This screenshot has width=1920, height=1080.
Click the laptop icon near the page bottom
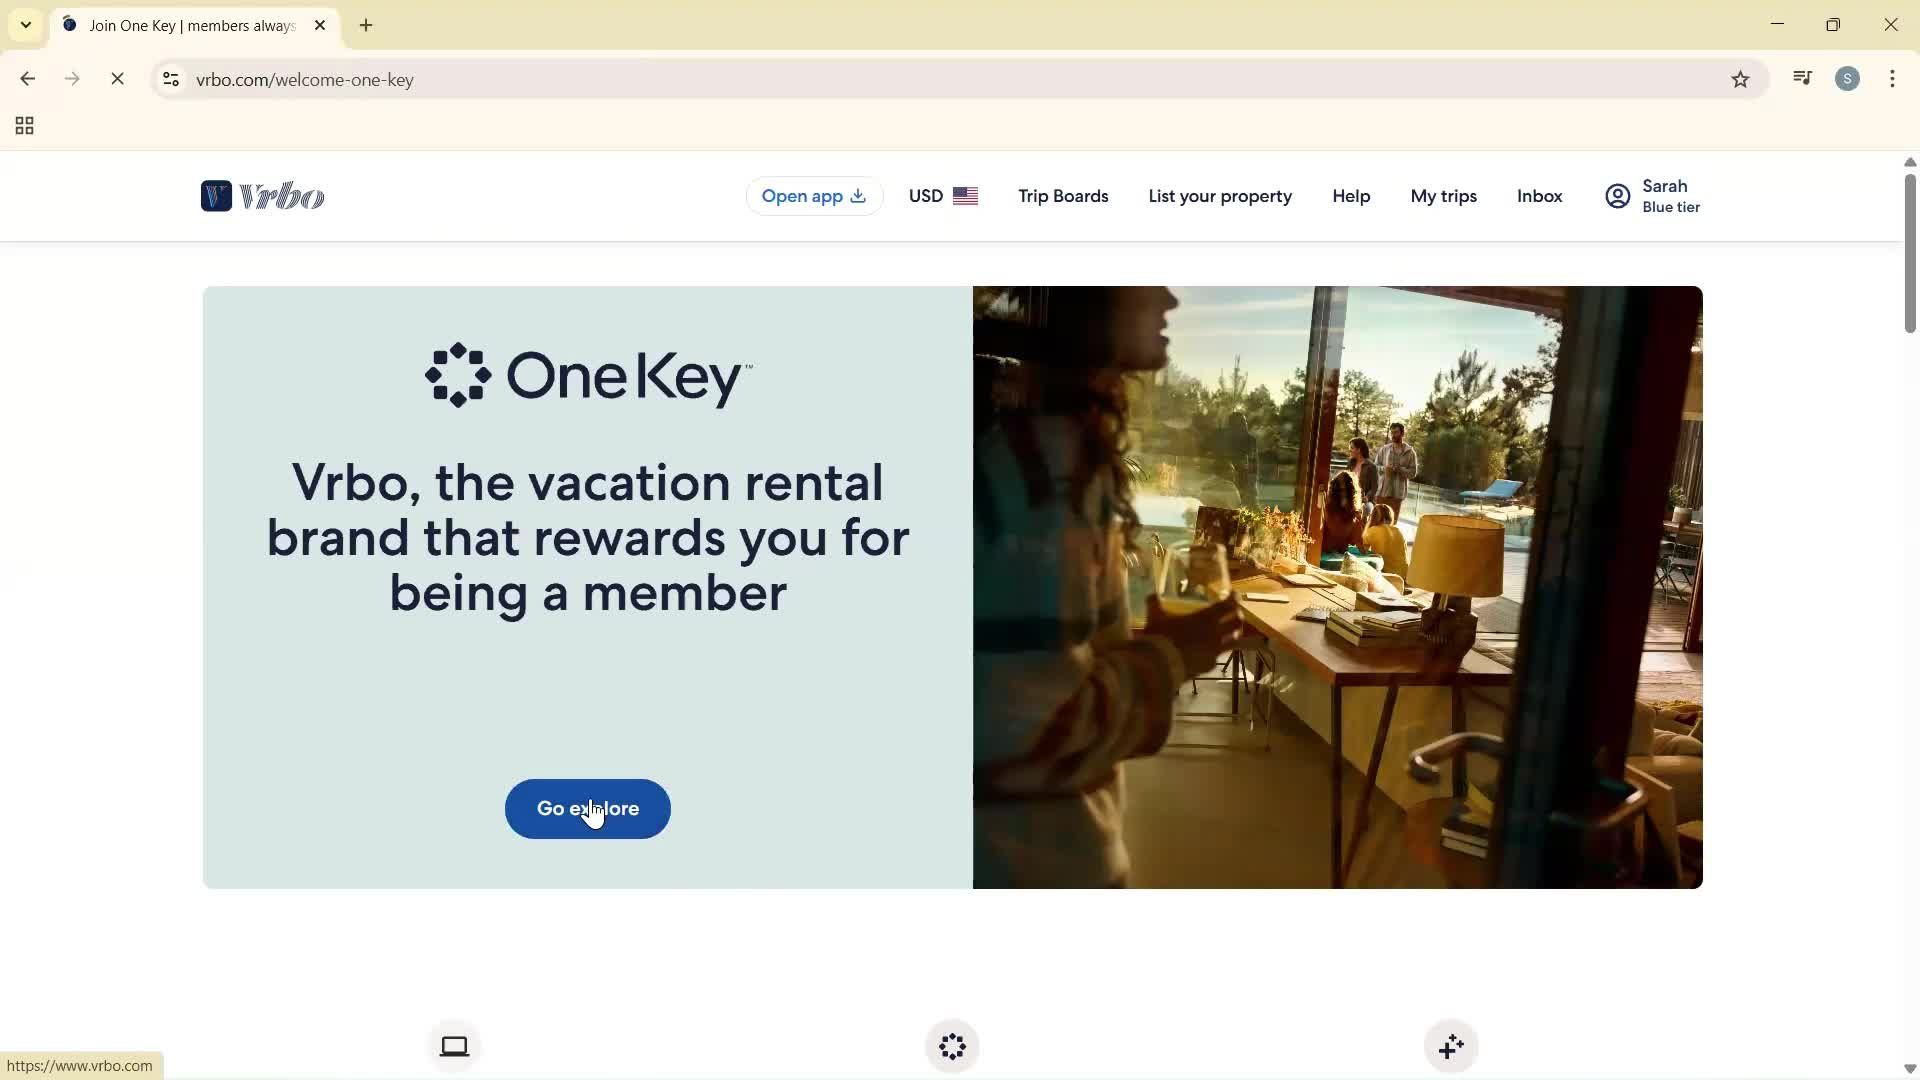(x=454, y=1045)
